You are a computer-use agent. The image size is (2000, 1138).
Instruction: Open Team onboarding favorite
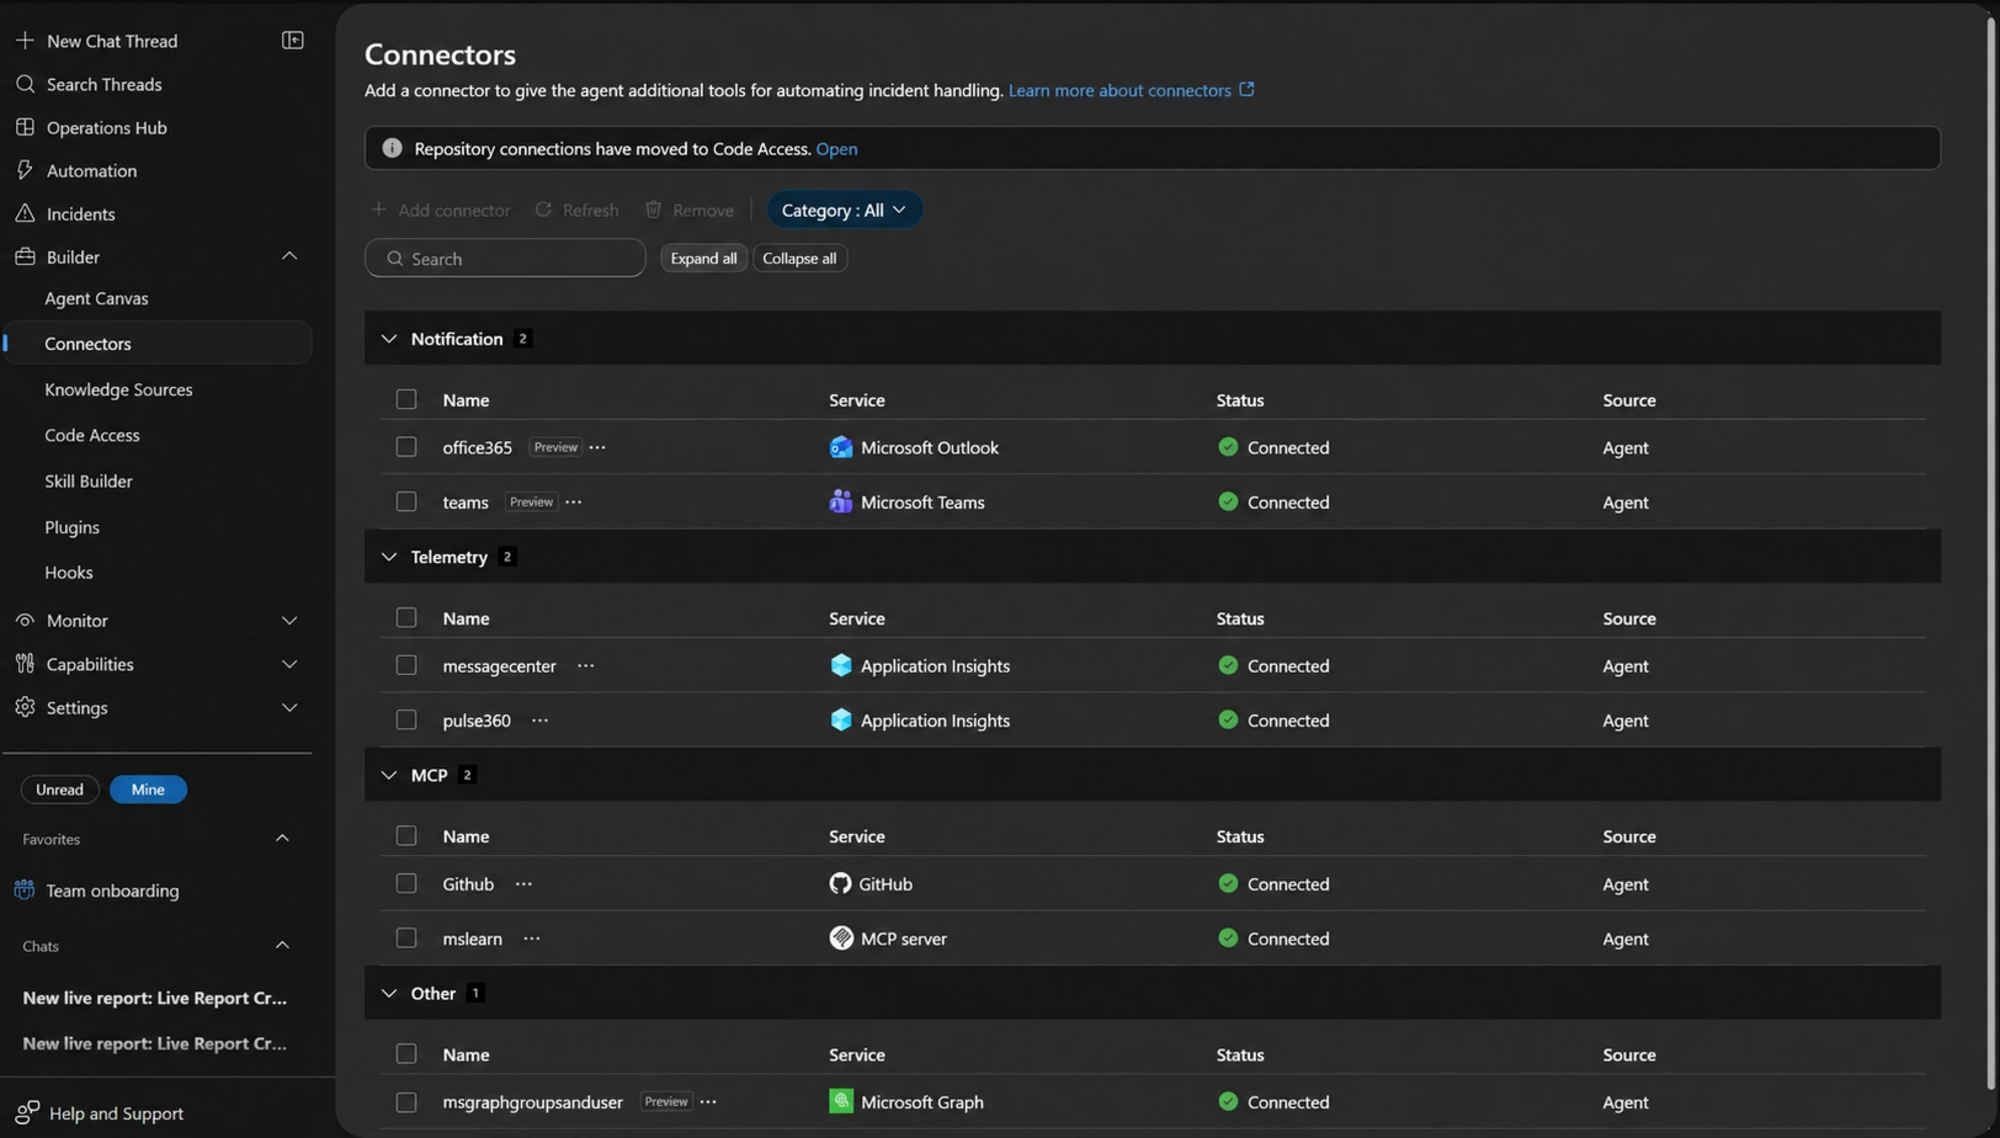(x=112, y=890)
